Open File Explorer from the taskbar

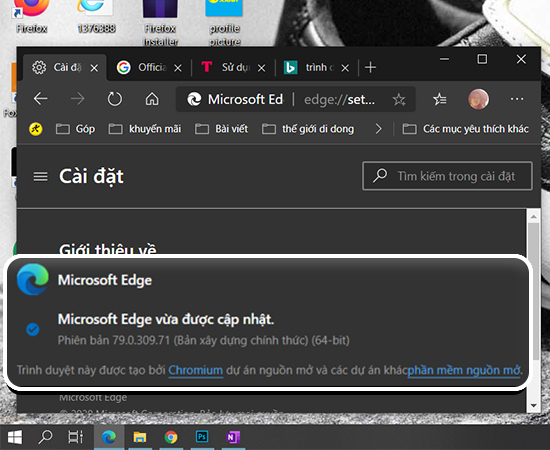coord(140,437)
